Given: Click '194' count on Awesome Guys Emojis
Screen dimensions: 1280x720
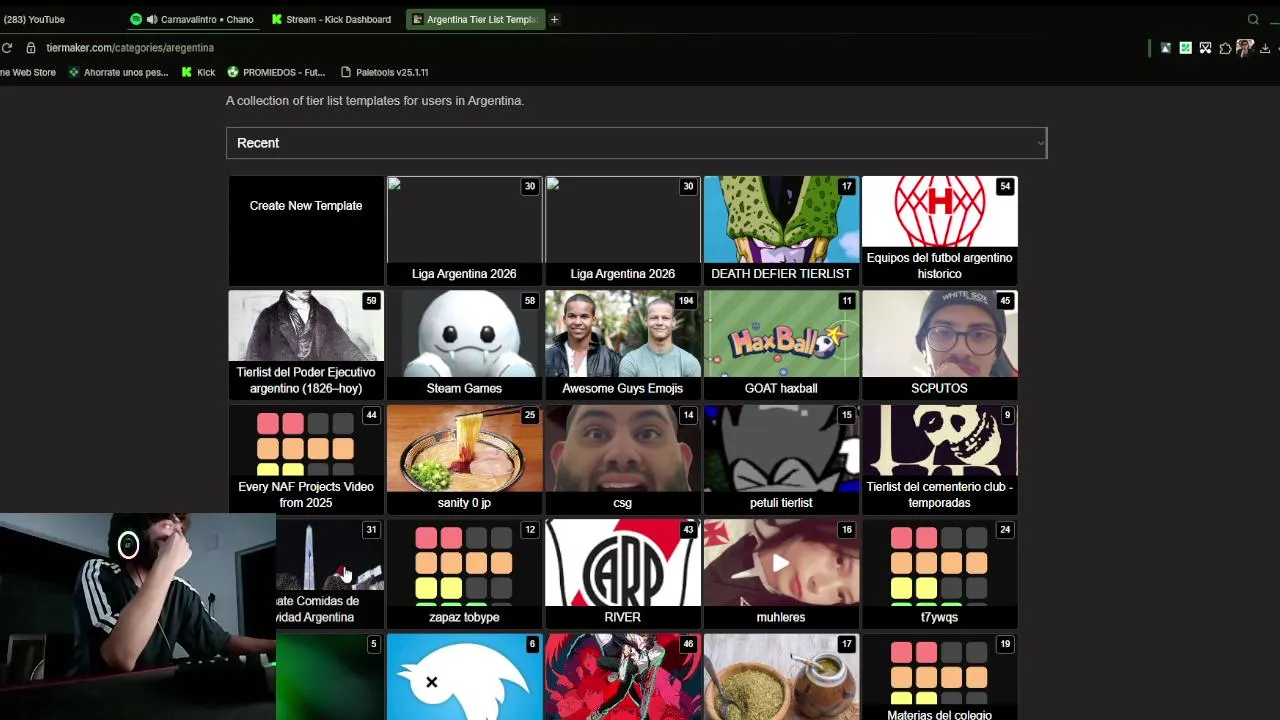Looking at the screenshot, I should coord(686,301).
